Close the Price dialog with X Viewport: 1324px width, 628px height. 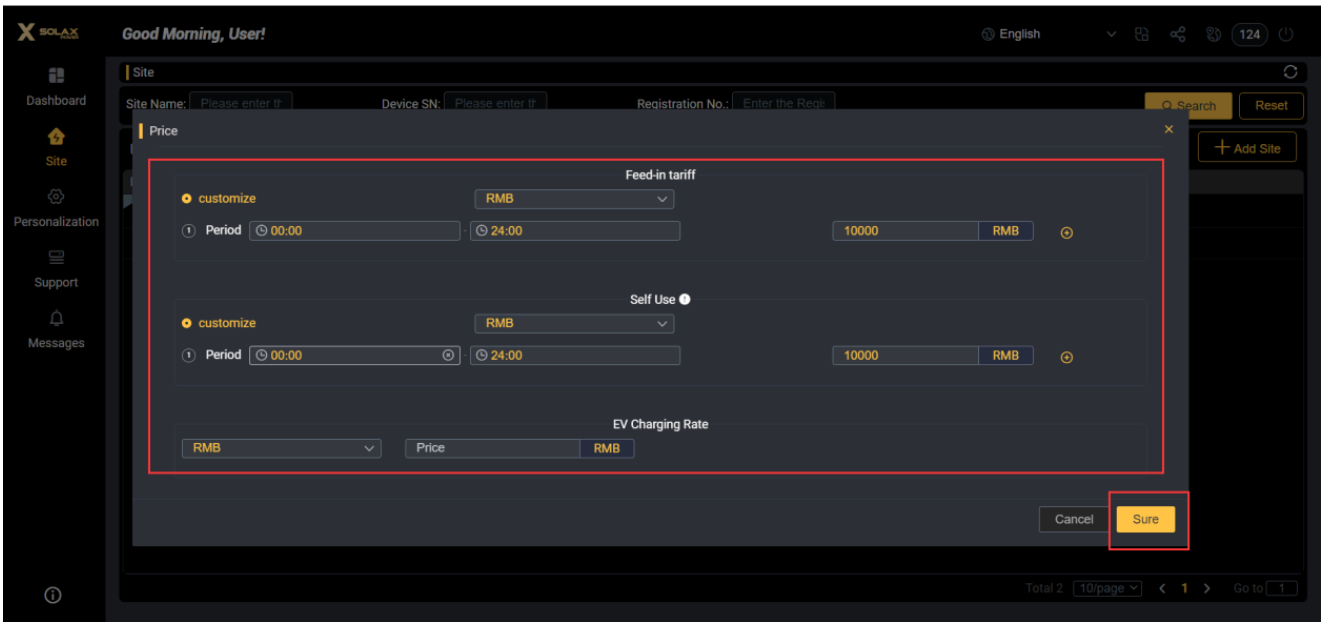coord(1169,130)
